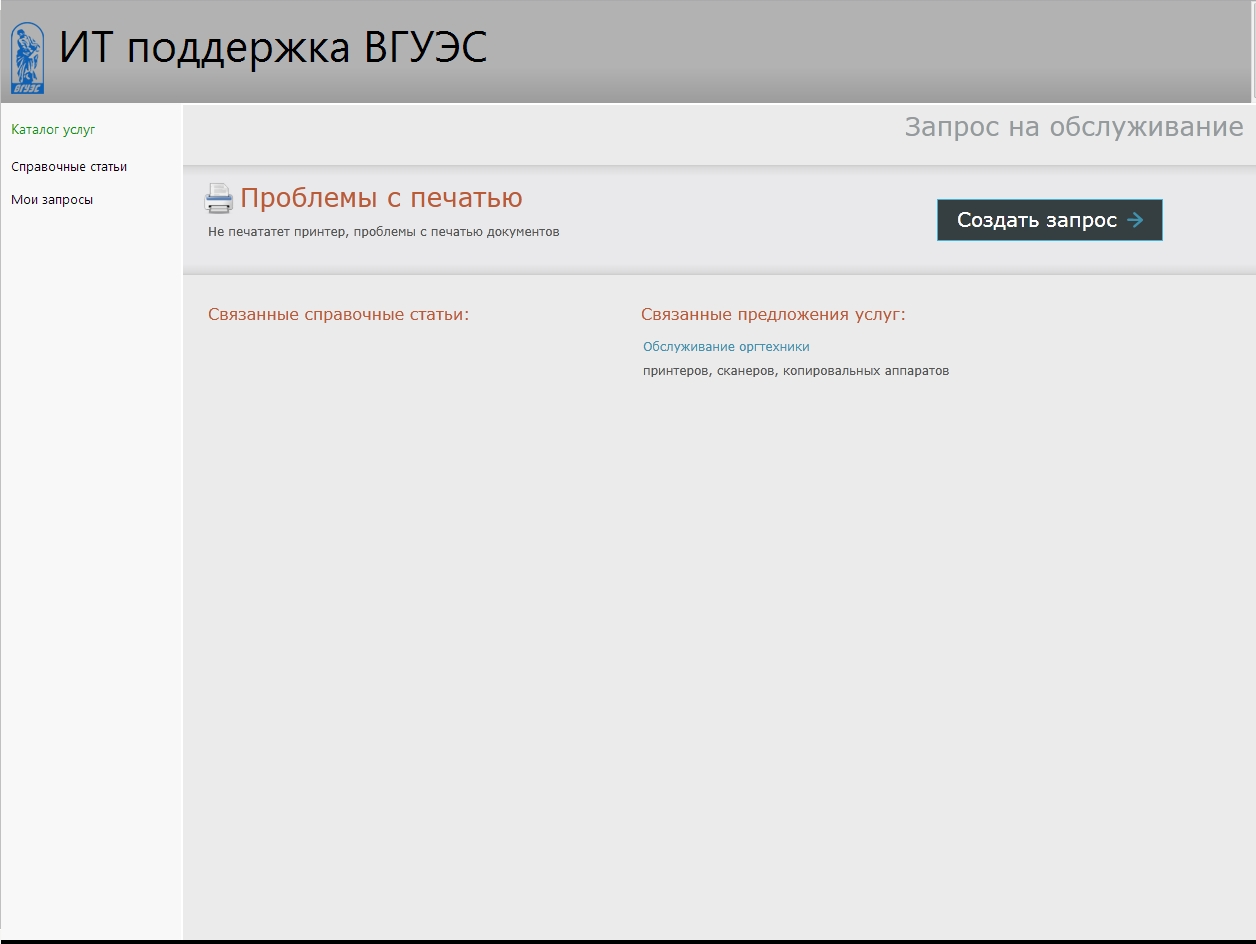The width and height of the screenshot is (1256, 944).
Task: Click the принтеров, сканеров, копировальных аппаратов text
Action: [x=795, y=371]
